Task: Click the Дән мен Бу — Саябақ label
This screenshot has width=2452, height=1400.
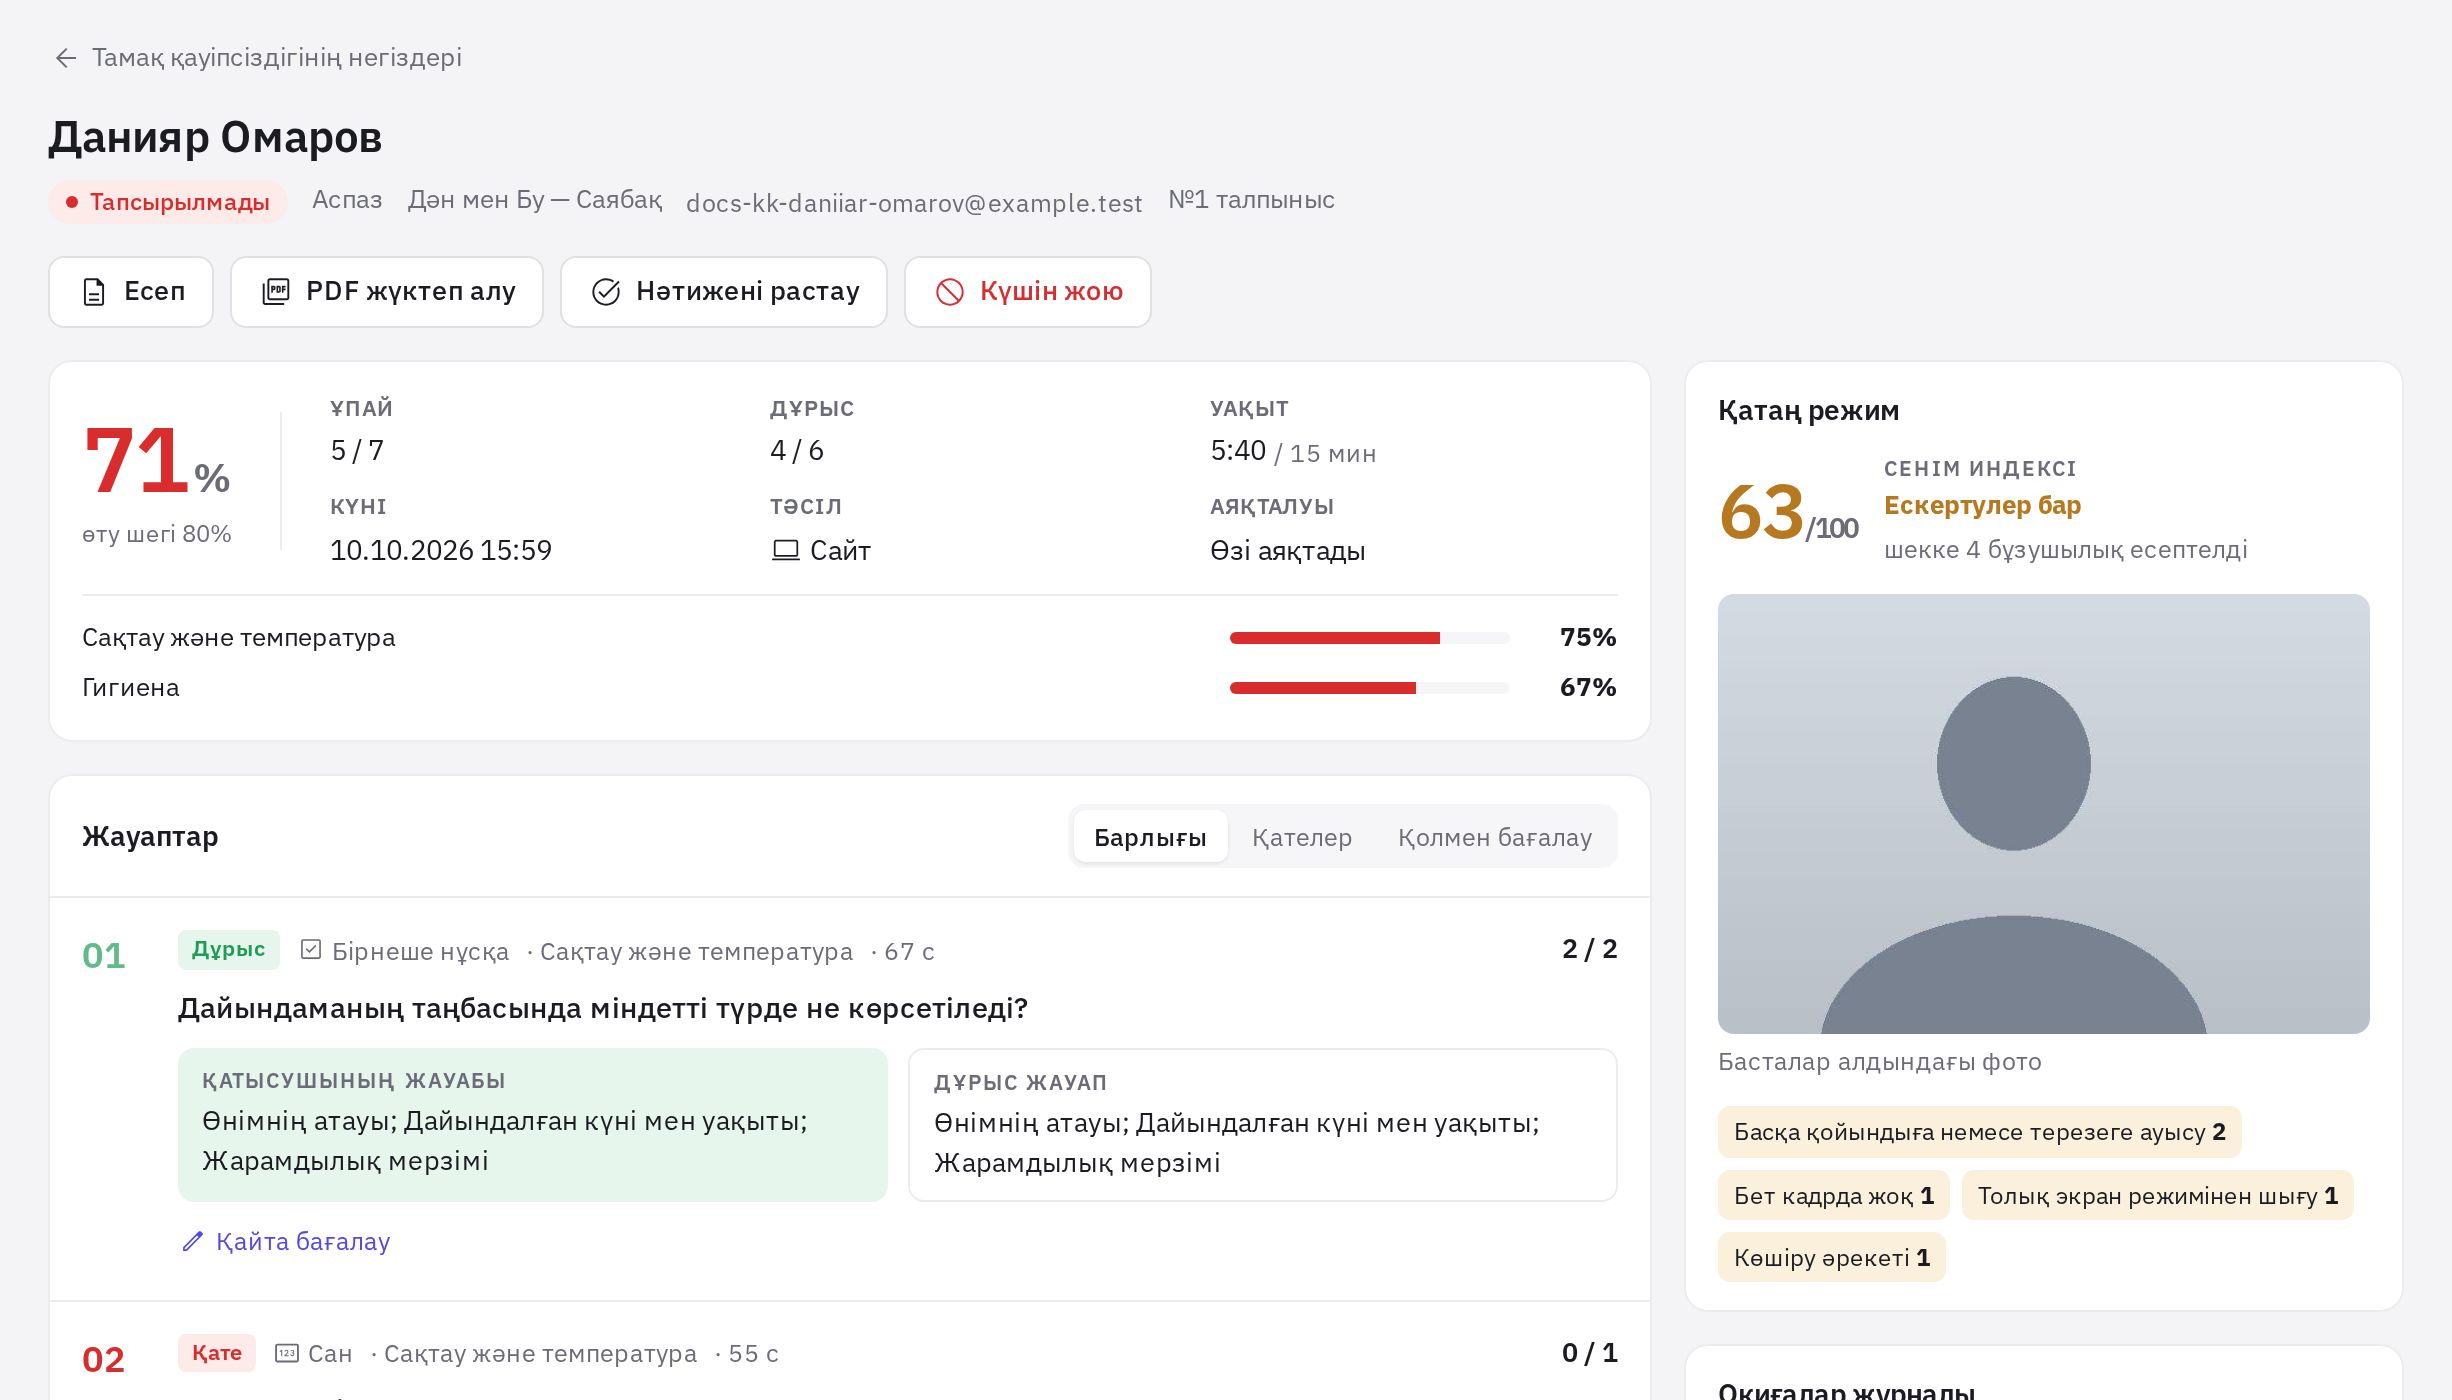Action: click(535, 200)
